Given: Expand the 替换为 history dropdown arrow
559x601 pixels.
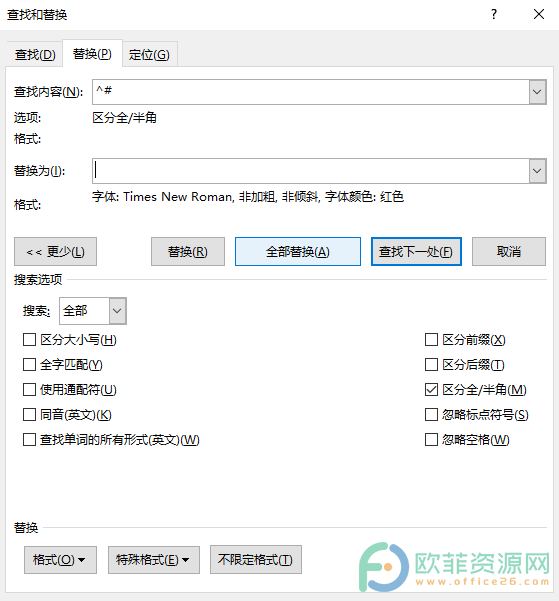Looking at the screenshot, I should [538, 171].
